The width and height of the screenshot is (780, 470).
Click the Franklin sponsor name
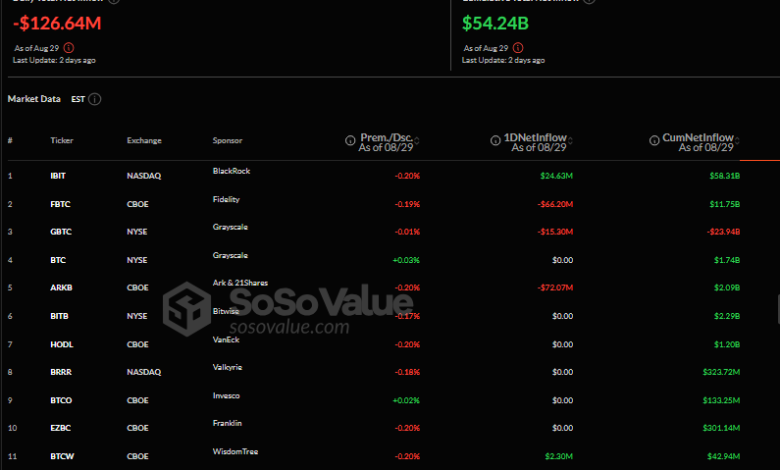click(x=227, y=423)
